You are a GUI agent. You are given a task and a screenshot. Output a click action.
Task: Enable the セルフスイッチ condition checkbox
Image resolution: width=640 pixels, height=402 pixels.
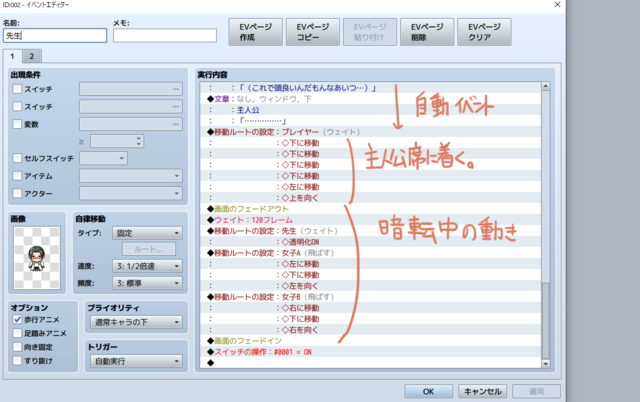(x=17, y=158)
